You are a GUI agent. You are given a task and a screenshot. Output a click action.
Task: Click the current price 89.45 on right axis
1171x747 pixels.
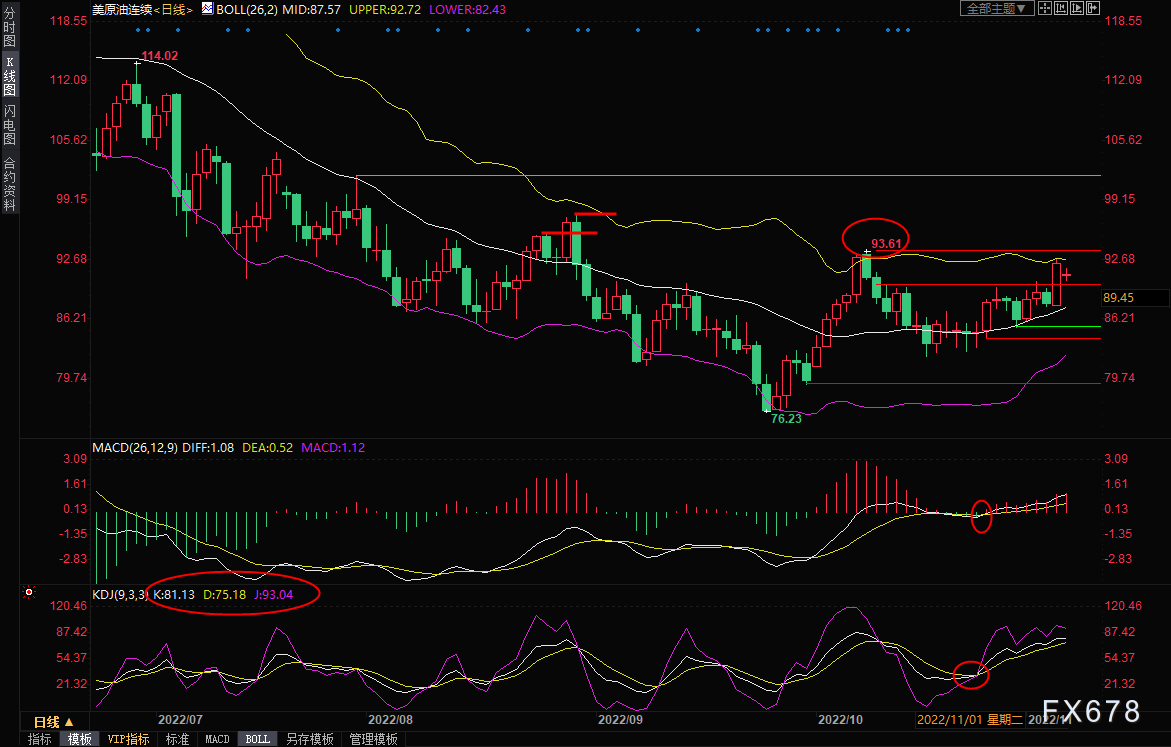click(x=1118, y=297)
